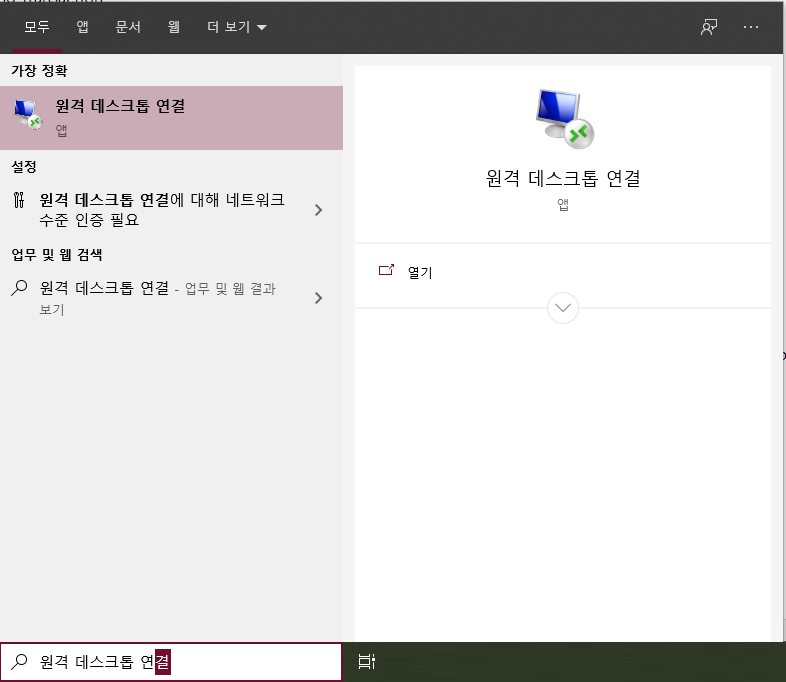Click 열기 to open the app
Image resolution: width=786 pixels, height=682 pixels.
click(420, 273)
